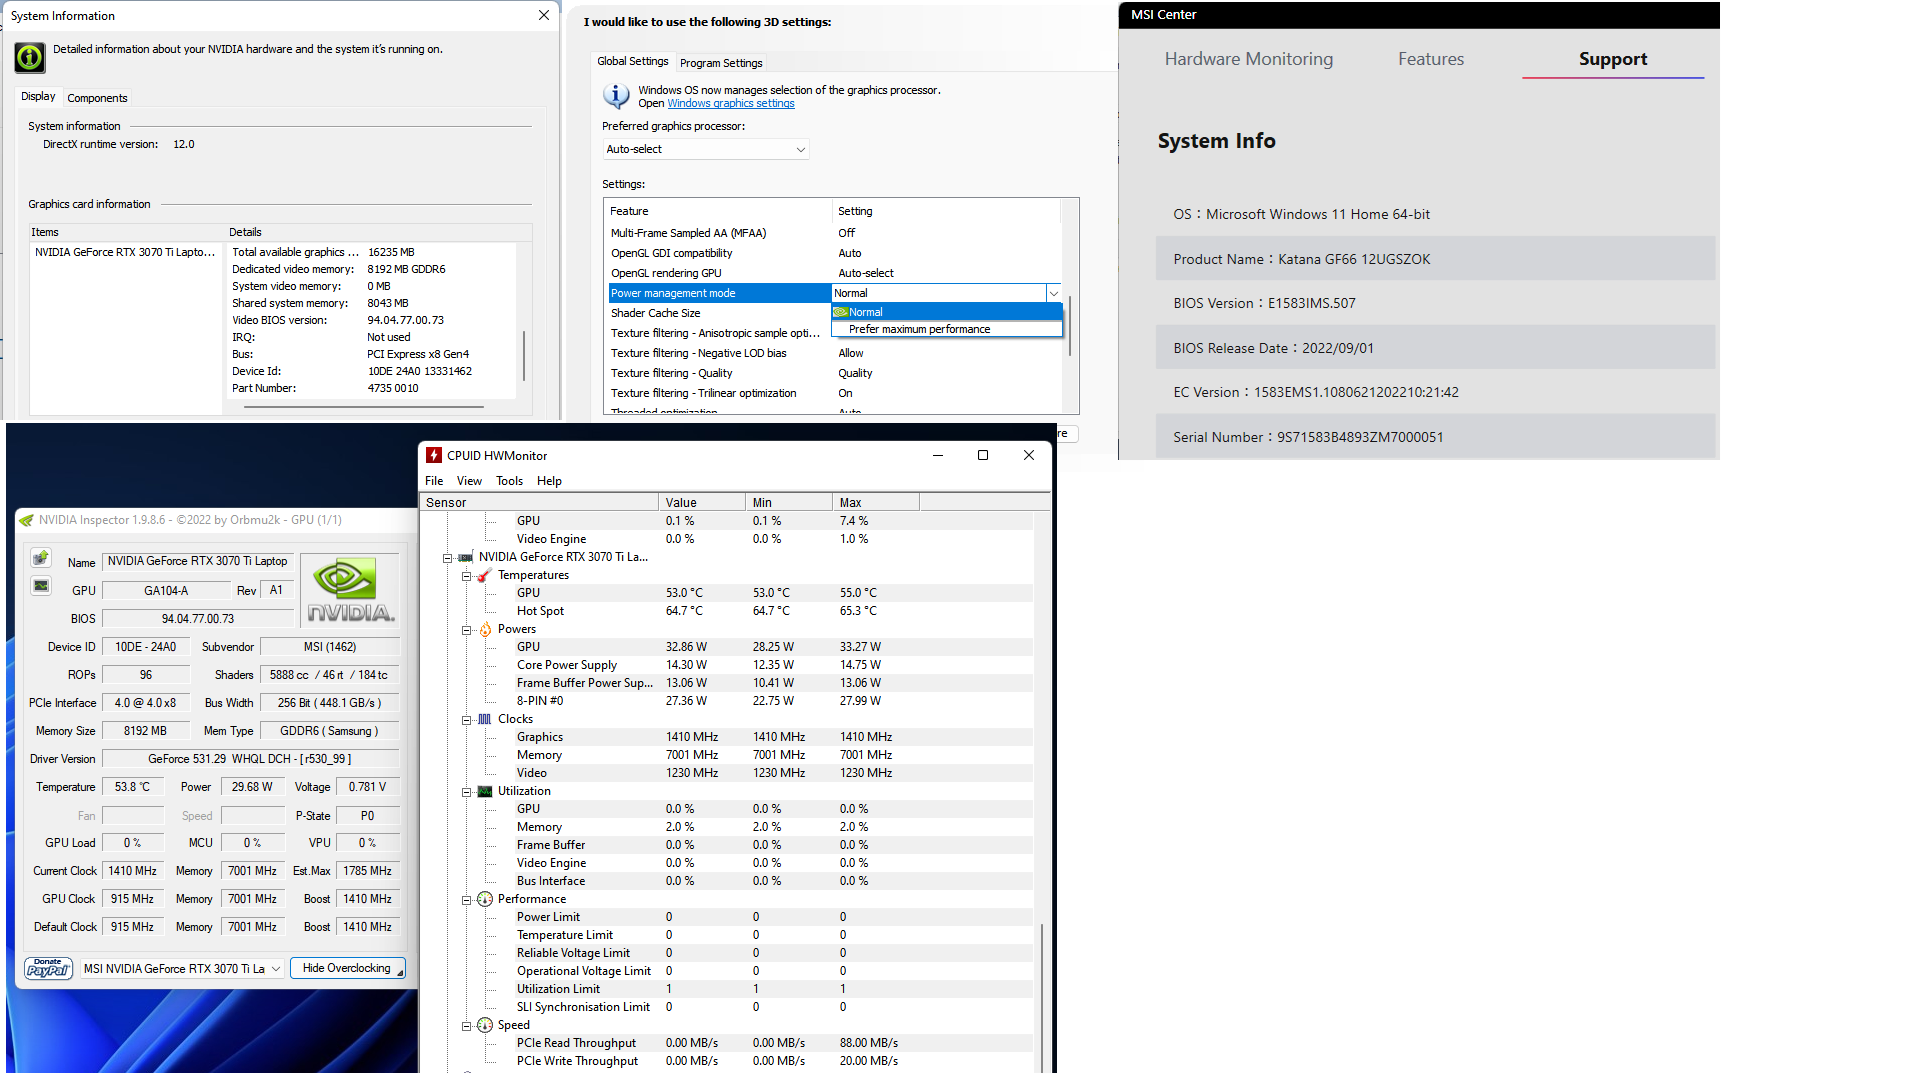The height and width of the screenshot is (1080, 1920).
Task: Collapse the NVIDIA GeForce RTX 3070 Ti node
Action: coord(447,558)
